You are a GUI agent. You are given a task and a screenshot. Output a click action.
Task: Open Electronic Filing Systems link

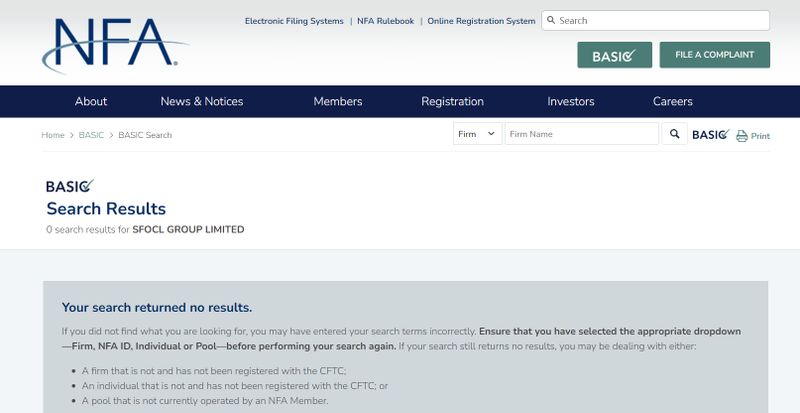point(294,21)
